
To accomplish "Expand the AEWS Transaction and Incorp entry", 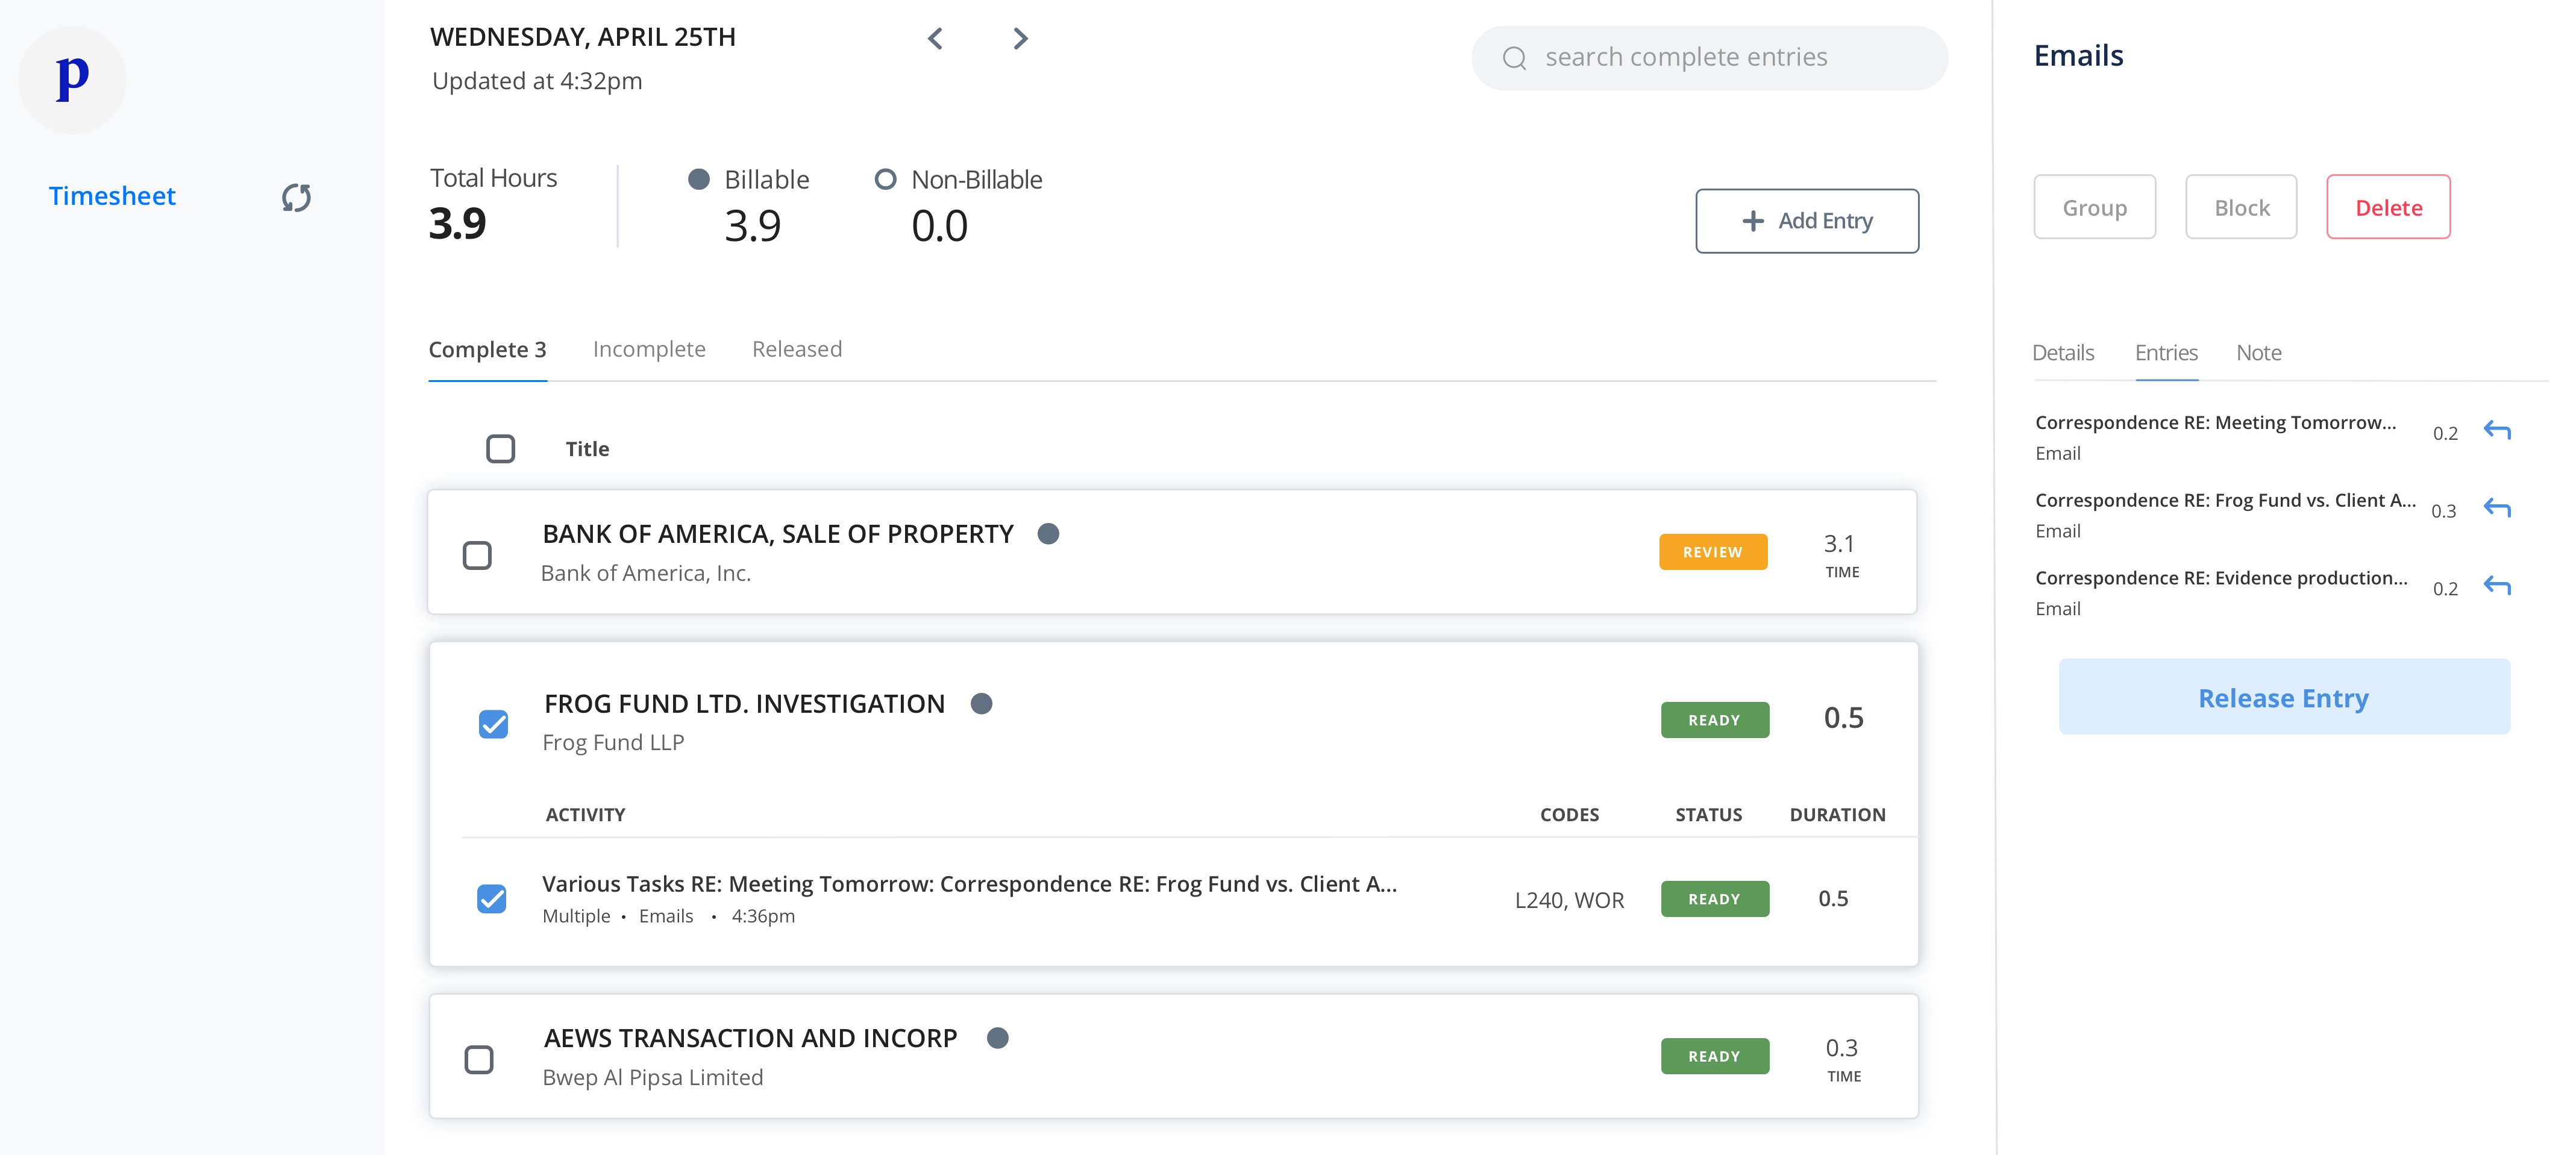I will [750, 1038].
